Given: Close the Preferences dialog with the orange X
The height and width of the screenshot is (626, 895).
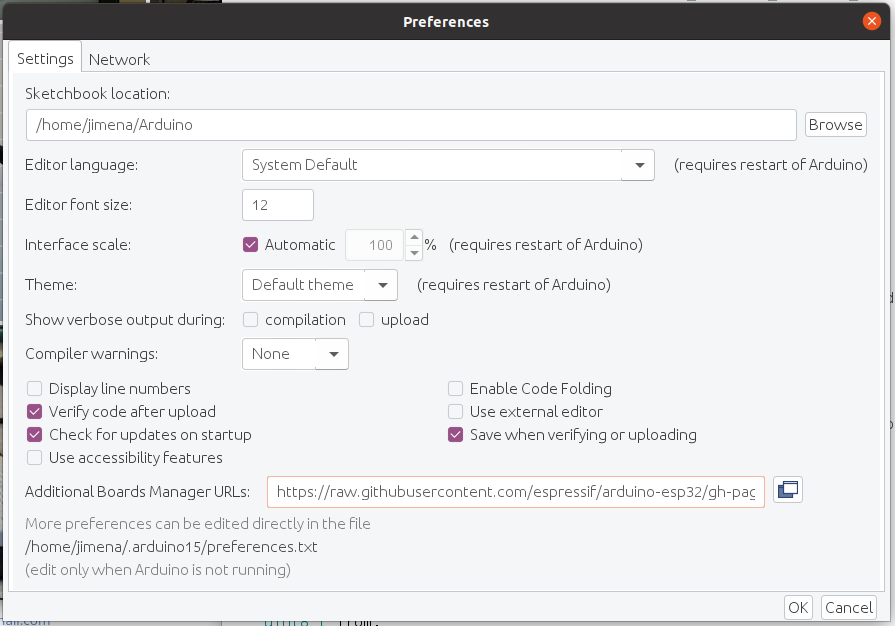Looking at the screenshot, I should coord(871,22).
